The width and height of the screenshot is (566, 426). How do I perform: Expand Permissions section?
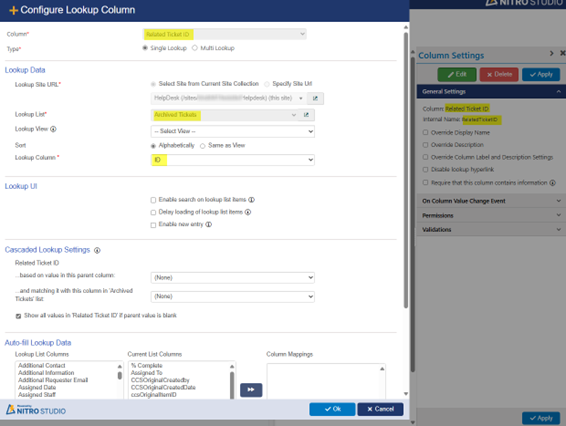point(491,216)
